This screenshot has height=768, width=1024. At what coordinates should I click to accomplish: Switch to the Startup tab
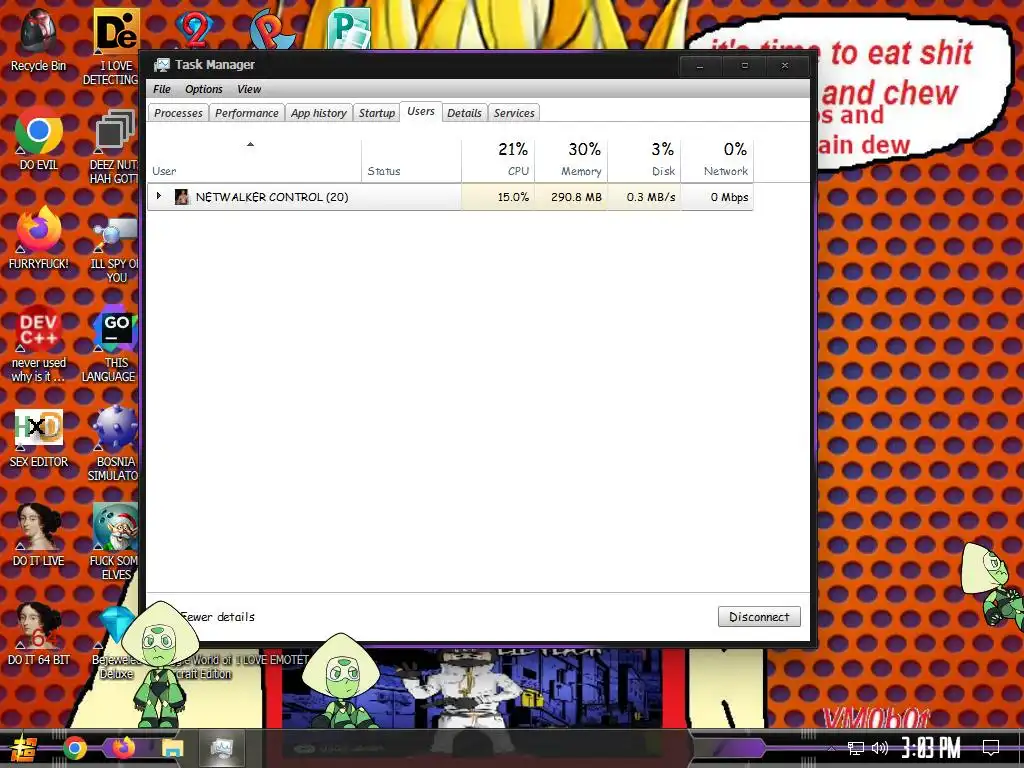[377, 113]
